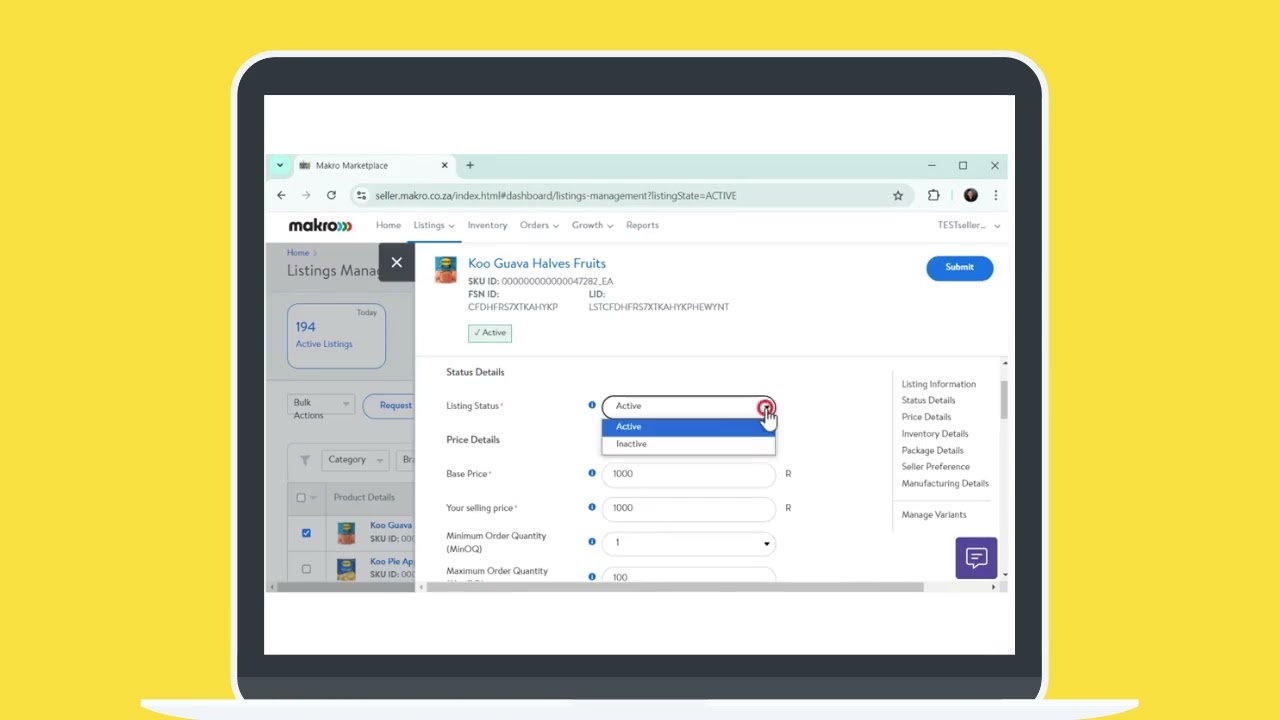The height and width of the screenshot is (720, 1280).
Task: Open the Orders menu
Action: click(x=539, y=226)
